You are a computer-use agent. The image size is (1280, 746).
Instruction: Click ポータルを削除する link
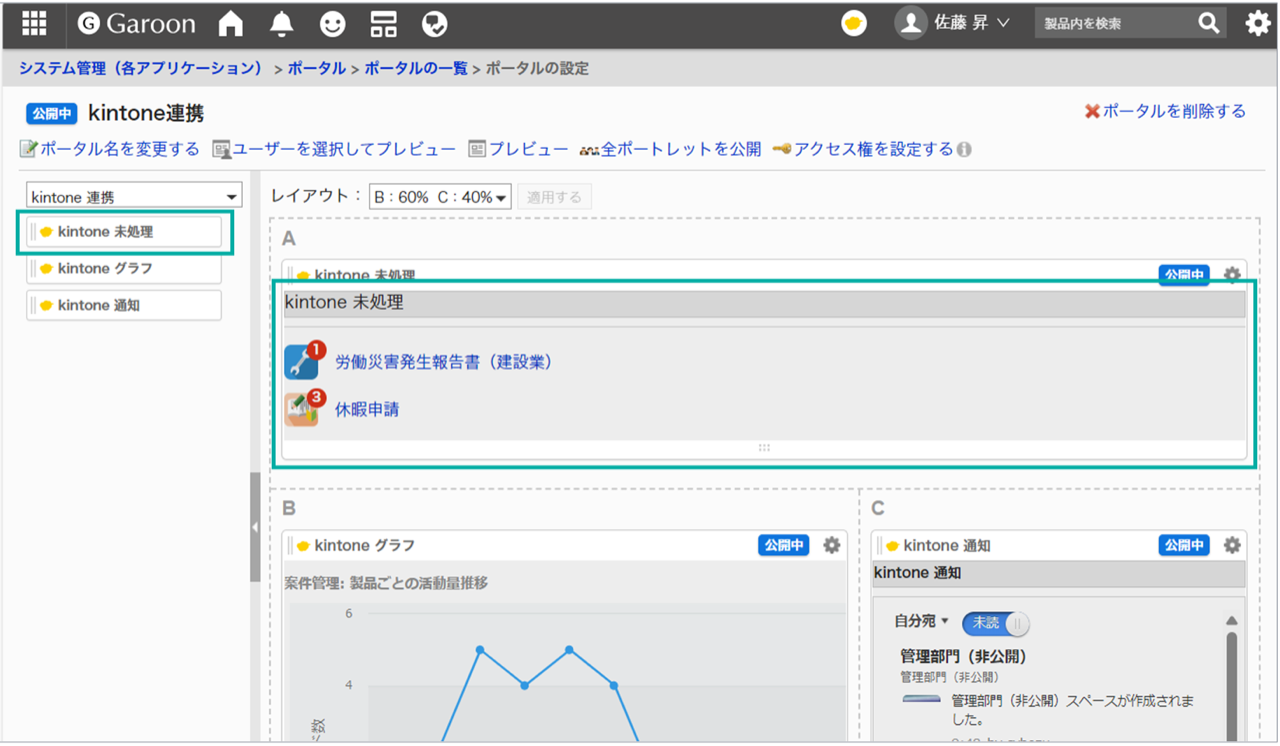click(1165, 111)
